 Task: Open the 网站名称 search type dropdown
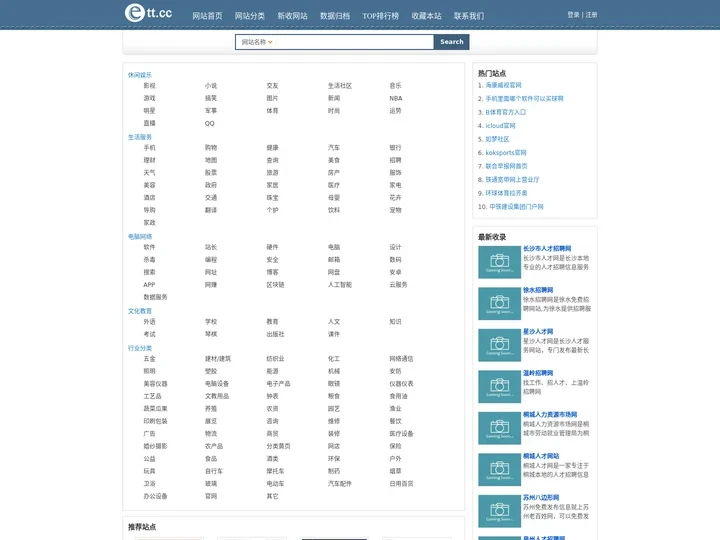pos(257,42)
